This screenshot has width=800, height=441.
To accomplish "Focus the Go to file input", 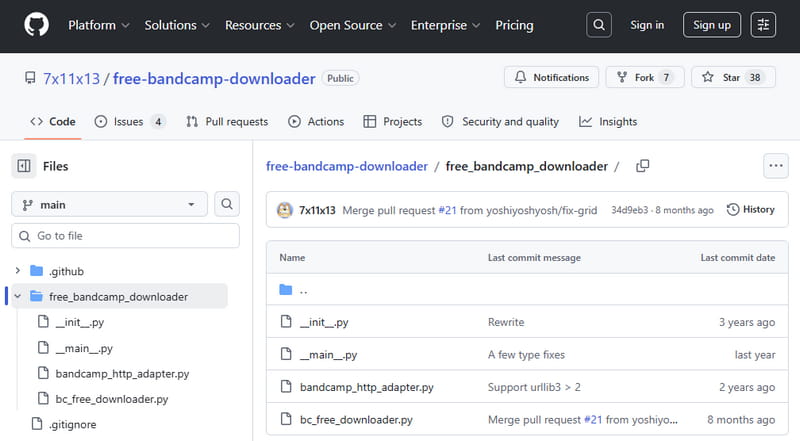I will [x=126, y=236].
